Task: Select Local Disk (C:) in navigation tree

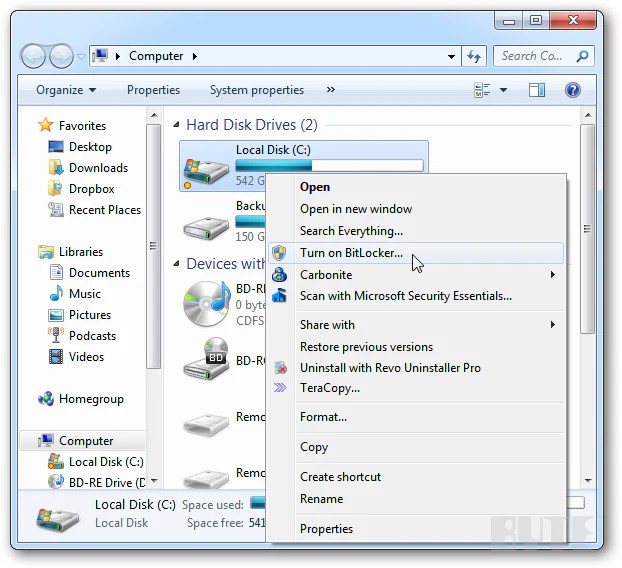Action: (106, 461)
